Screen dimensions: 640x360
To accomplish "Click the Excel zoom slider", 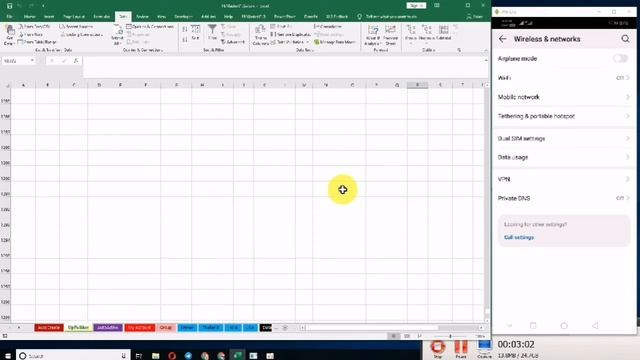I will [451, 336].
